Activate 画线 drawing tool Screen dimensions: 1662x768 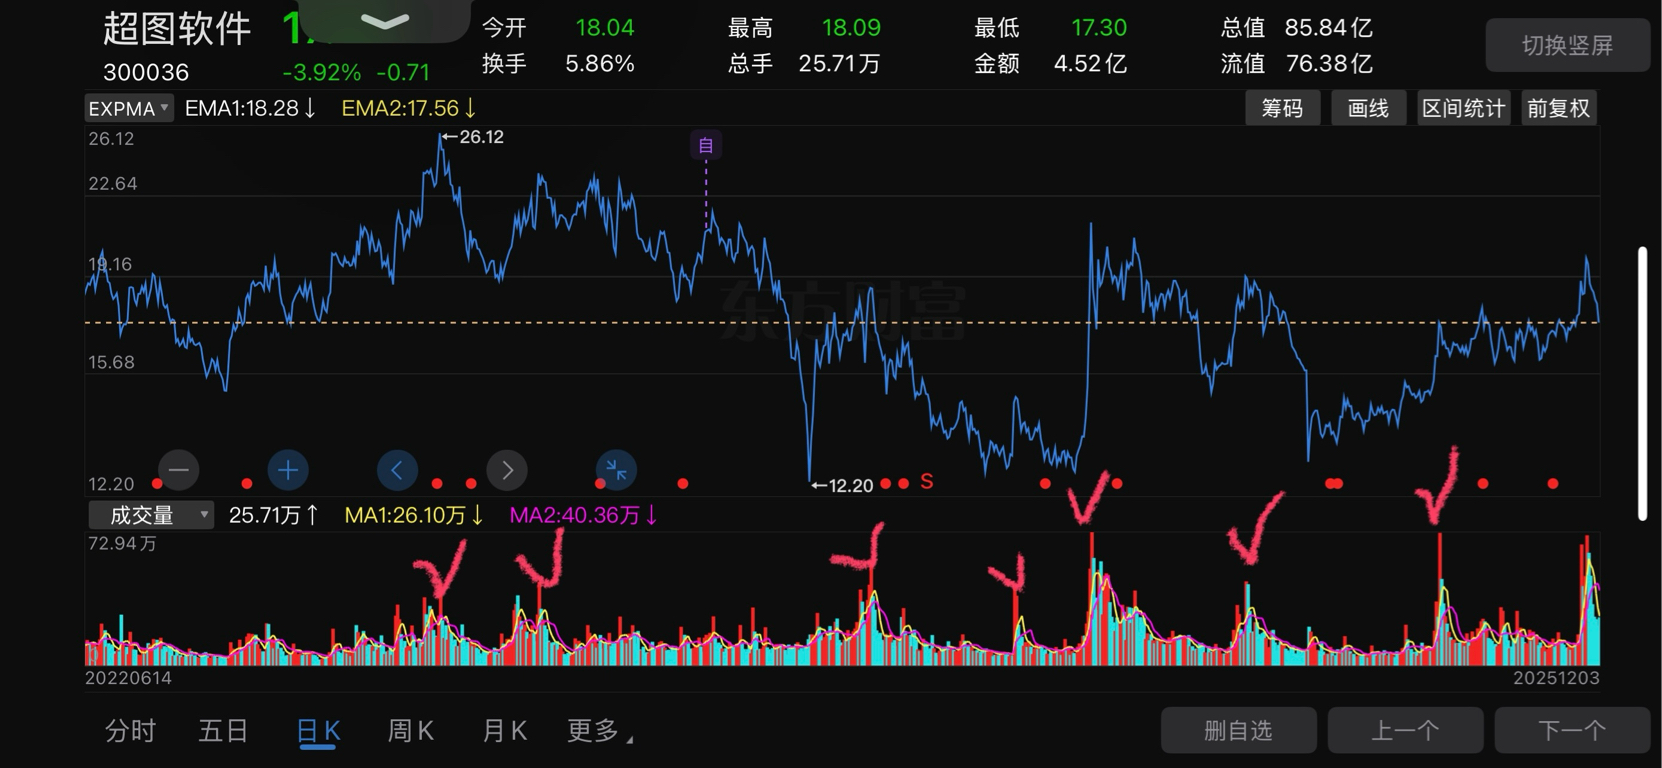(x=1368, y=108)
